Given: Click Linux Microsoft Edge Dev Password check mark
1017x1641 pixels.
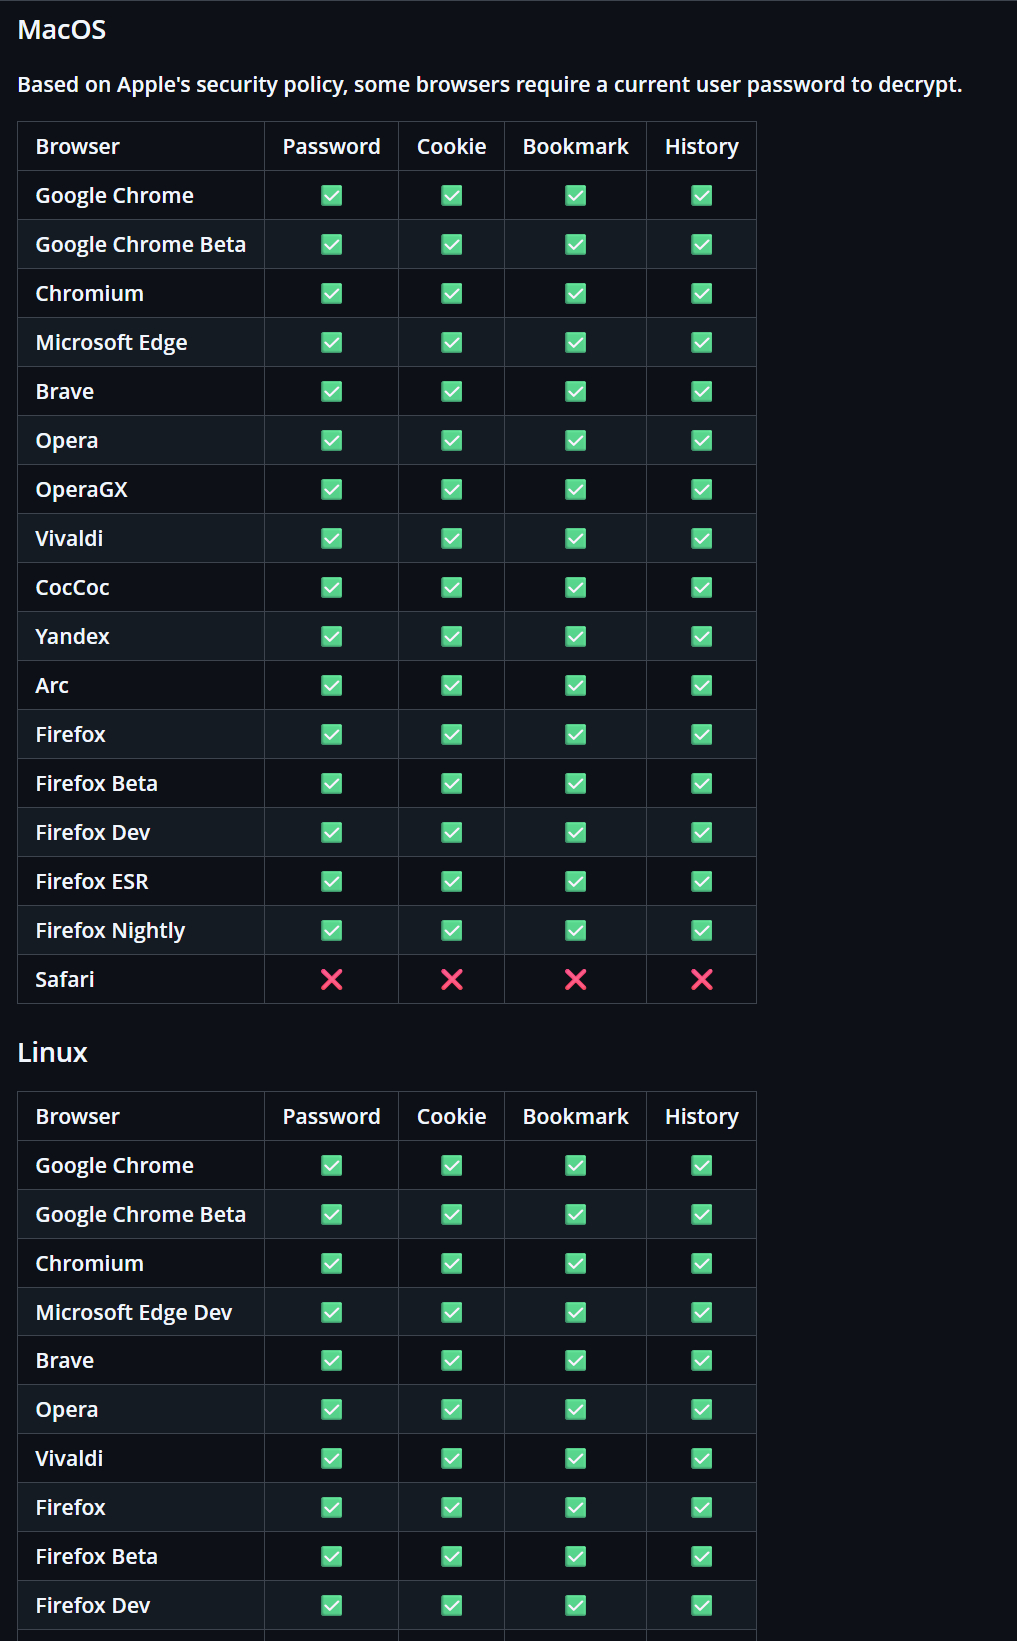Looking at the screenshot, I should (332, 1312).
